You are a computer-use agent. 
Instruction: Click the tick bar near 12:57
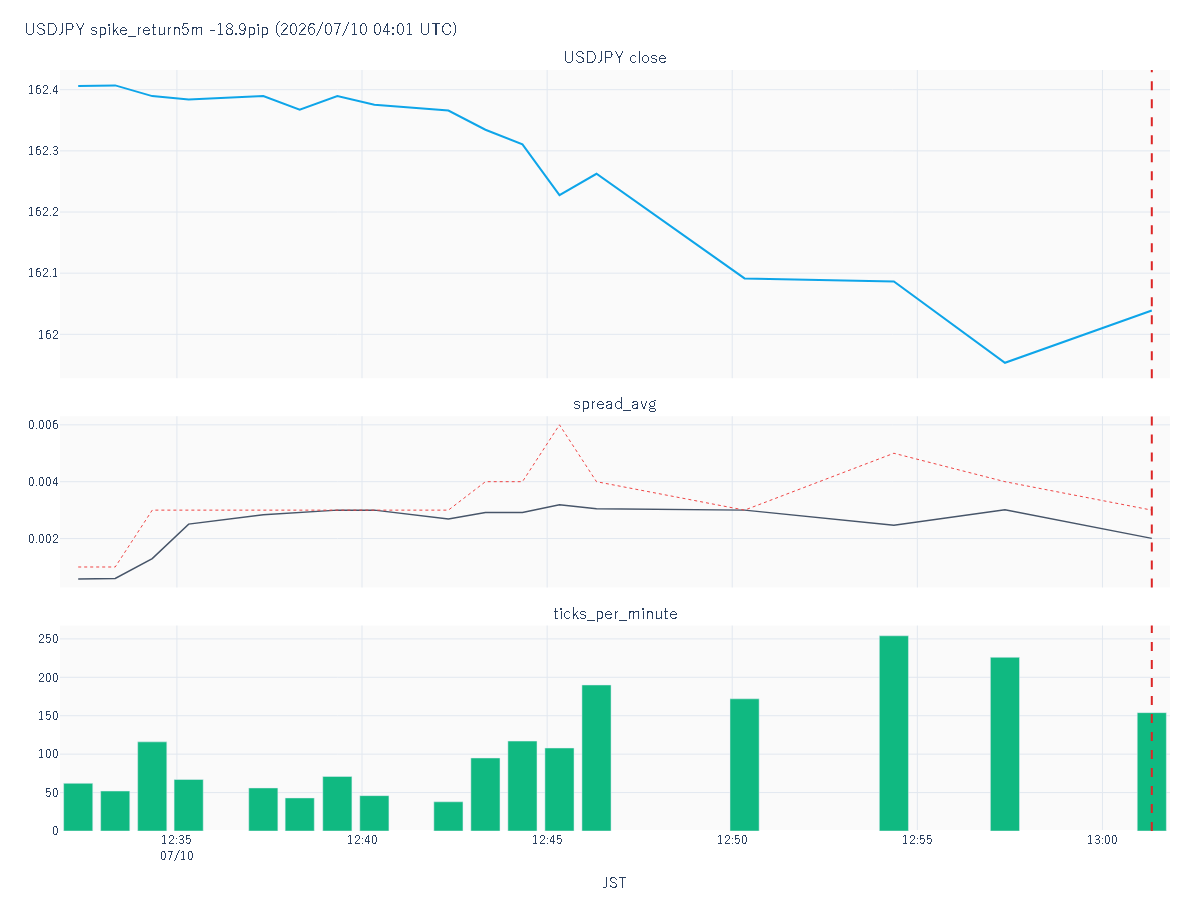coord(1005,744)
